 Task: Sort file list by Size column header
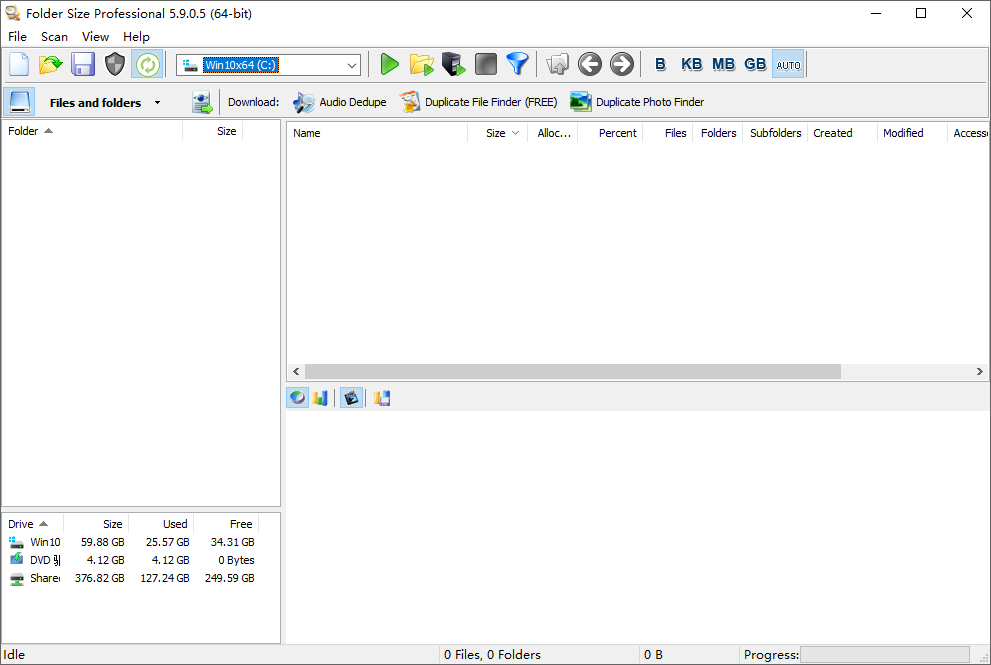[497, 133]
